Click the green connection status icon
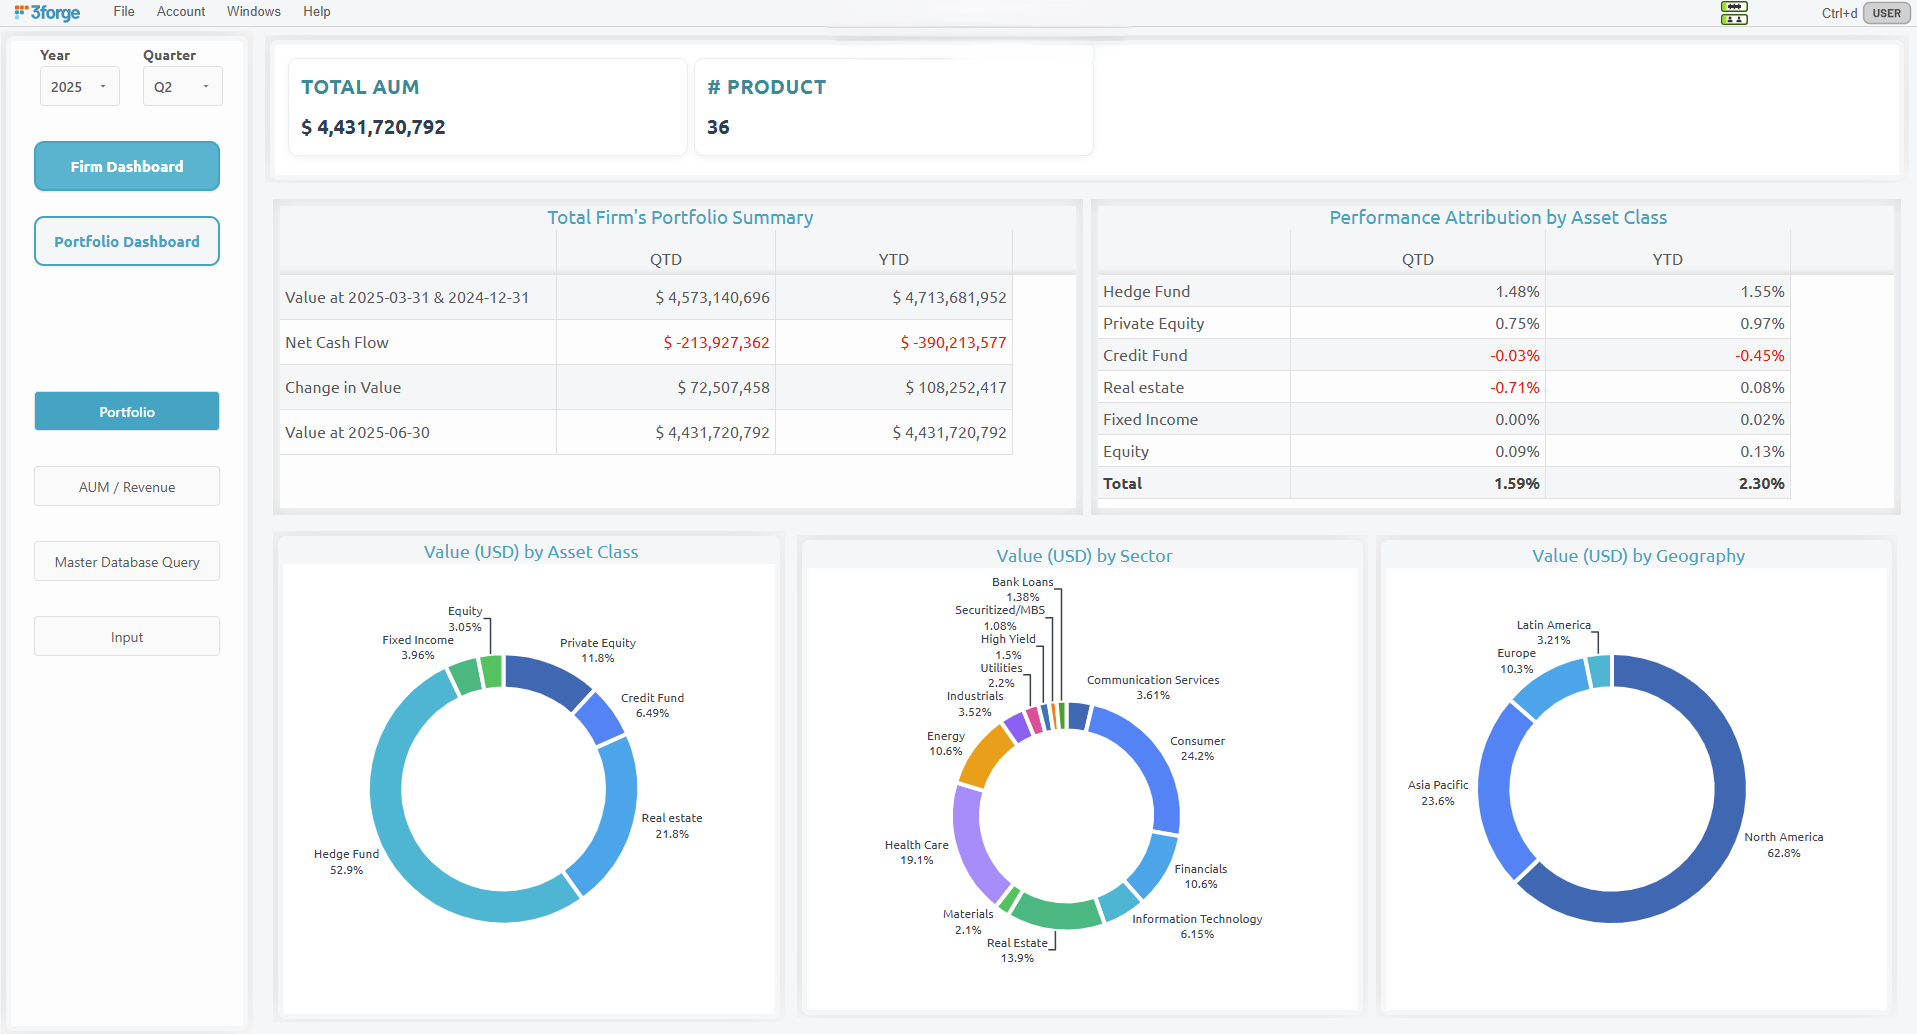Image resolution: width=1917 pixels, height=1034 pixels. [x=1734, y=13]
